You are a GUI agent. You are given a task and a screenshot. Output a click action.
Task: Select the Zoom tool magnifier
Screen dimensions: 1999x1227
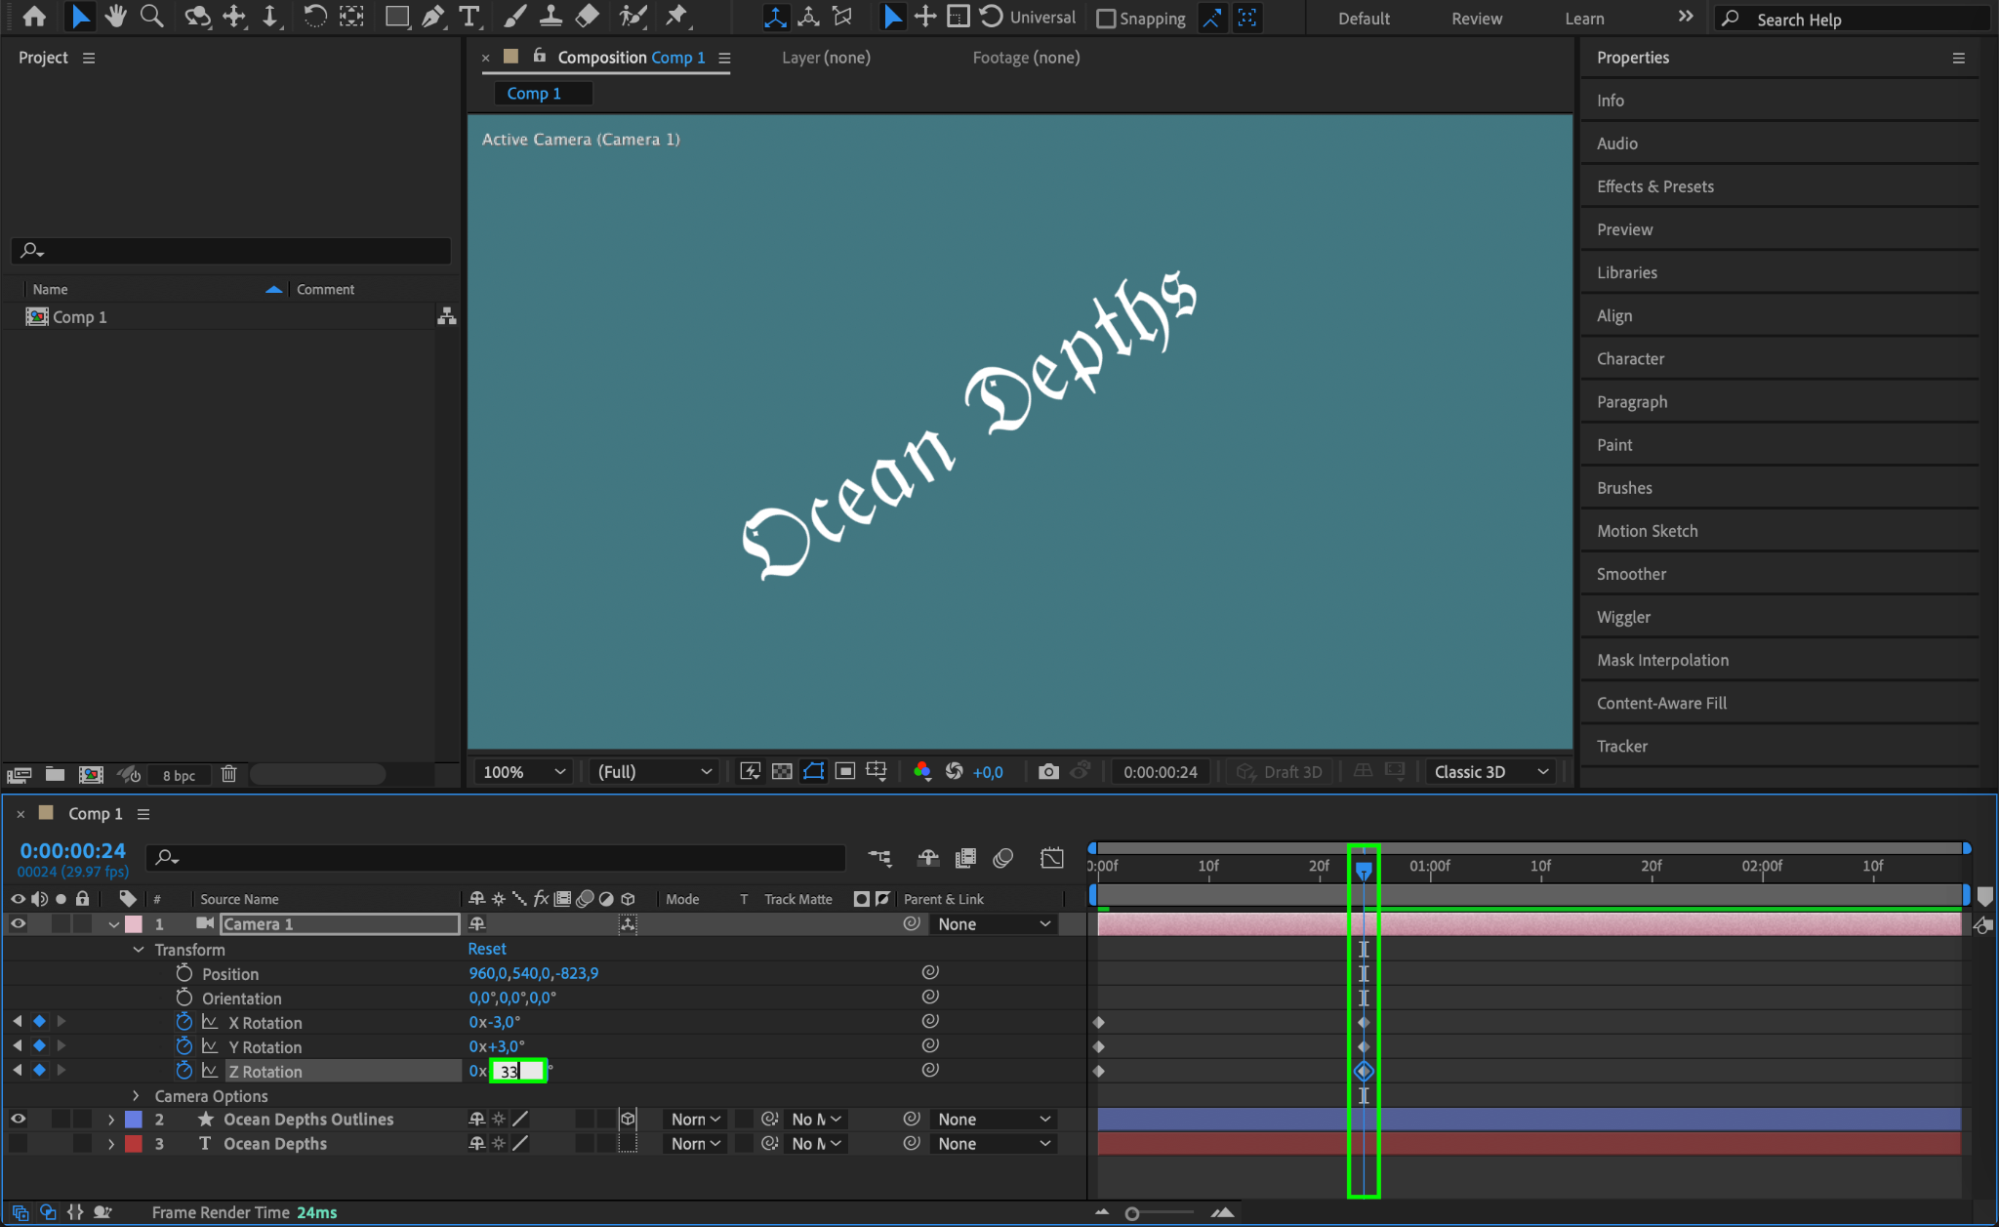click(152, 16)
